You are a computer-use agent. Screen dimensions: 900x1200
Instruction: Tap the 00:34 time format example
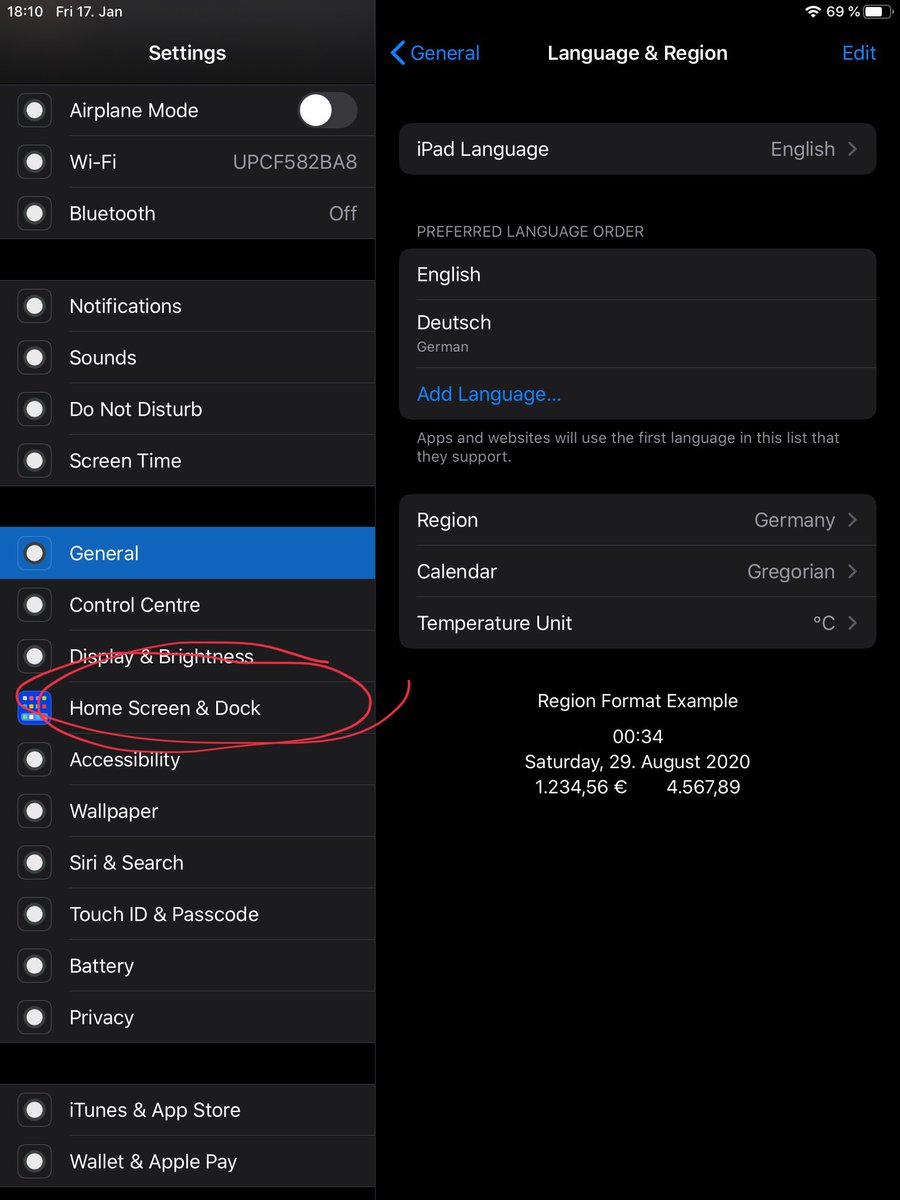[638, 737]
